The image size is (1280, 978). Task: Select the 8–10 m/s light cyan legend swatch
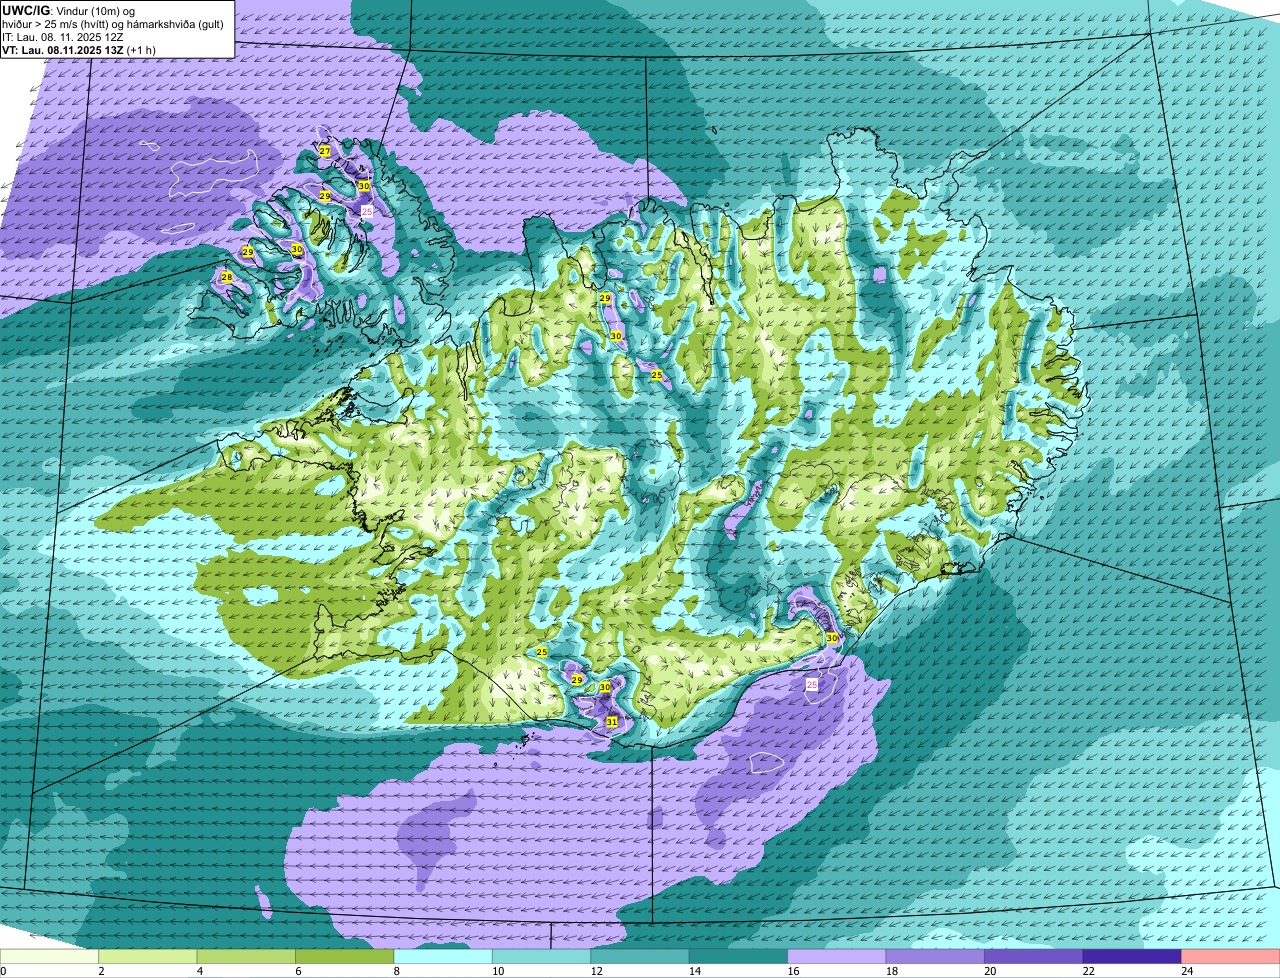(443, 957)
